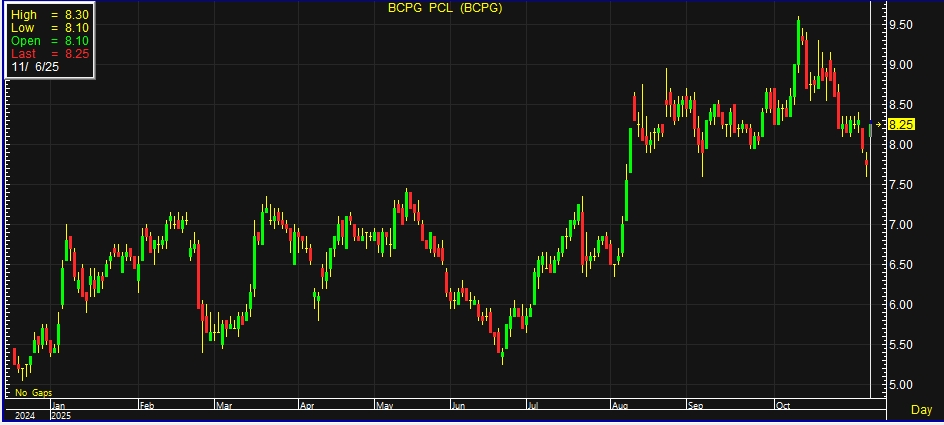Click the BCPG PCL (BCPG) chart title
Screen dimensions: 944x425
pyautogui.click(x=444, y=8)
